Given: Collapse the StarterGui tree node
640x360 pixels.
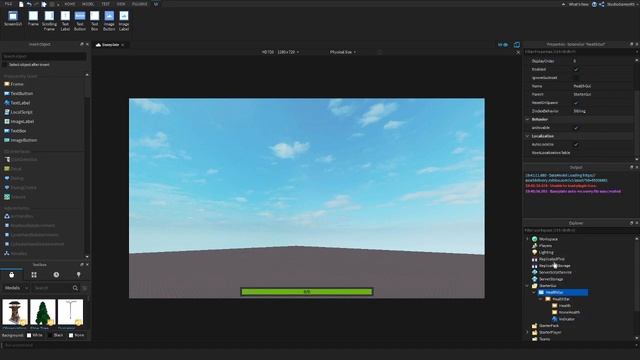Looking at the screenshot, I should pos(527,286).
